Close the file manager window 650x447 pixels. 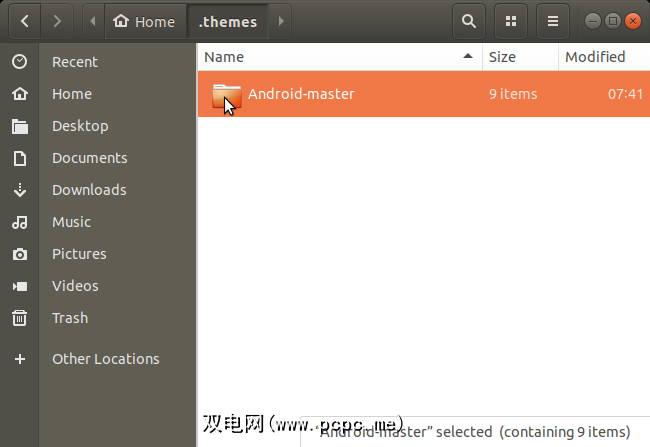coord(633,21)
